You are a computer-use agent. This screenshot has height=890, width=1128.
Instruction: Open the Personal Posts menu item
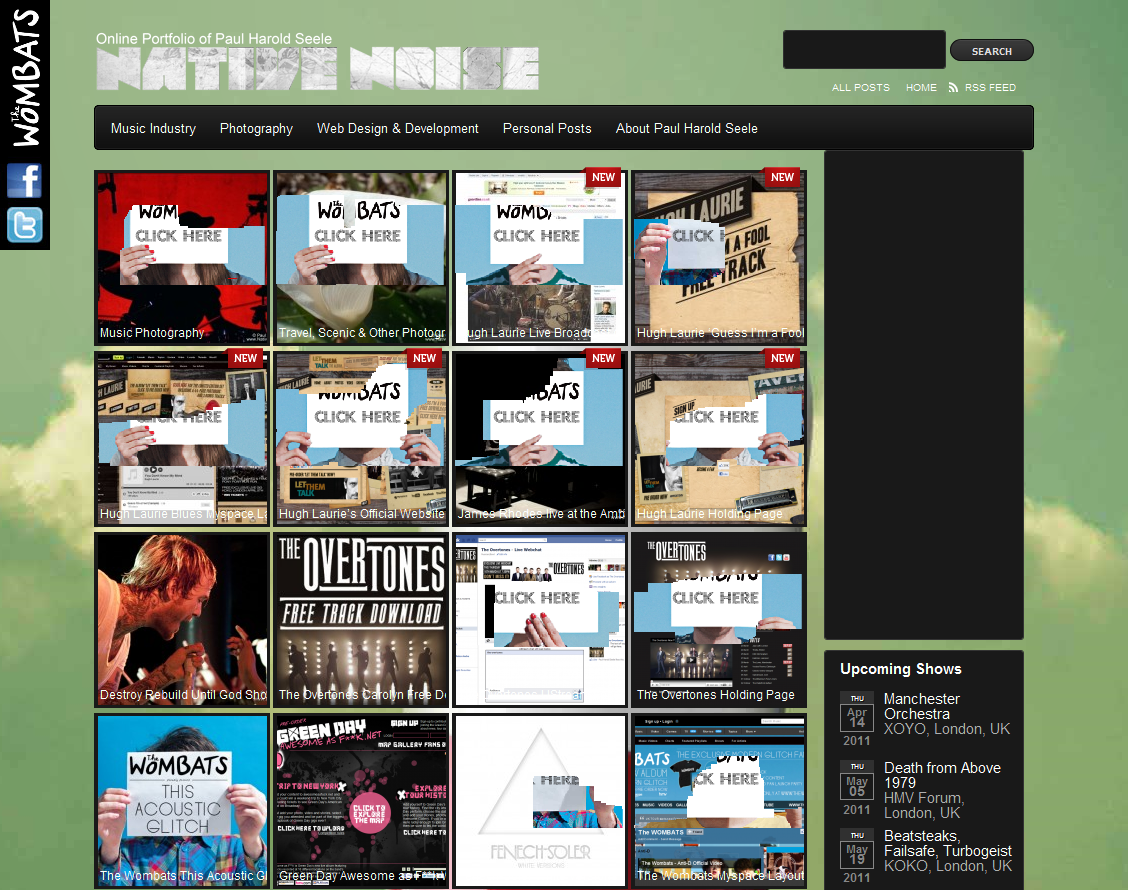pos(547,128)
